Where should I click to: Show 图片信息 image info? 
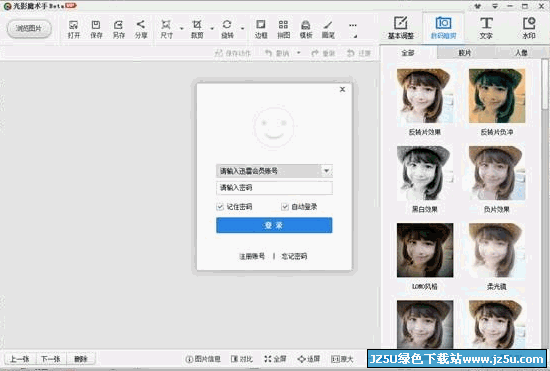(x=203, y=359)
